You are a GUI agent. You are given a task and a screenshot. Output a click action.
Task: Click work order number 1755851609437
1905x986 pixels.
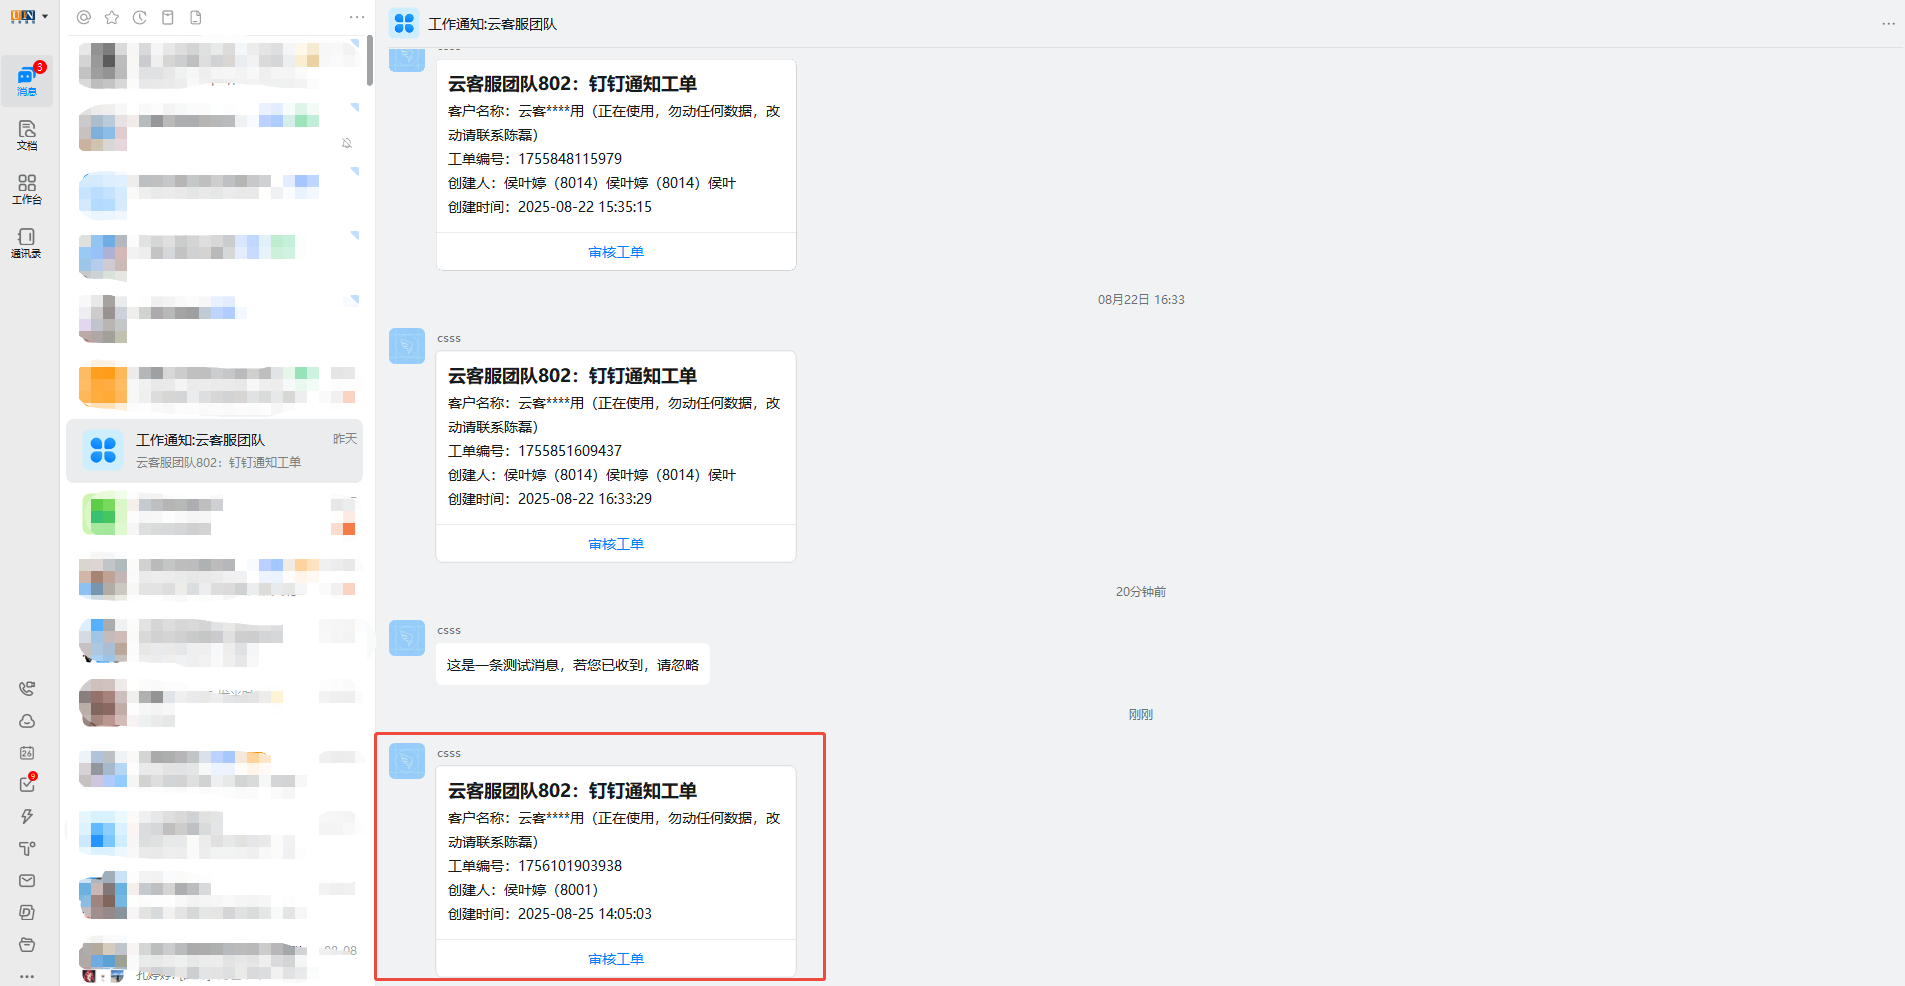[570, 451]
